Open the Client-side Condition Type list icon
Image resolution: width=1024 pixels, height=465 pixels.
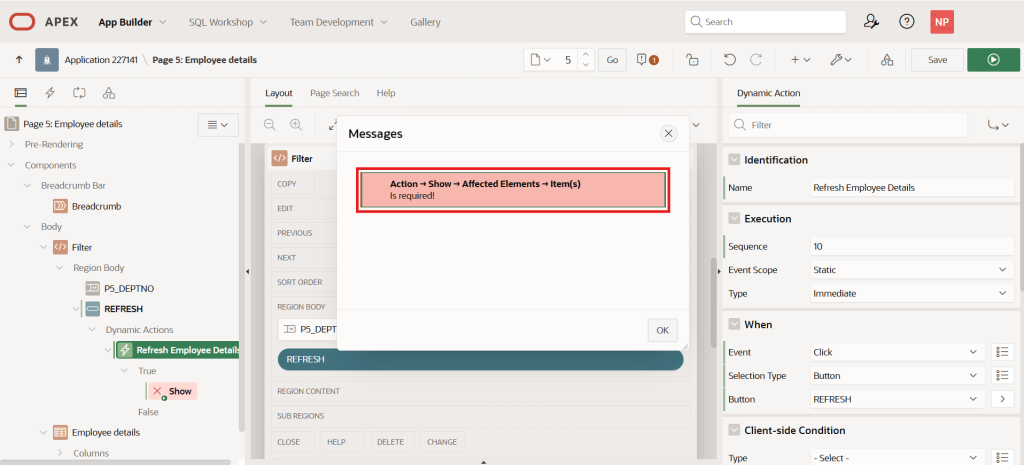(1002, 458)
